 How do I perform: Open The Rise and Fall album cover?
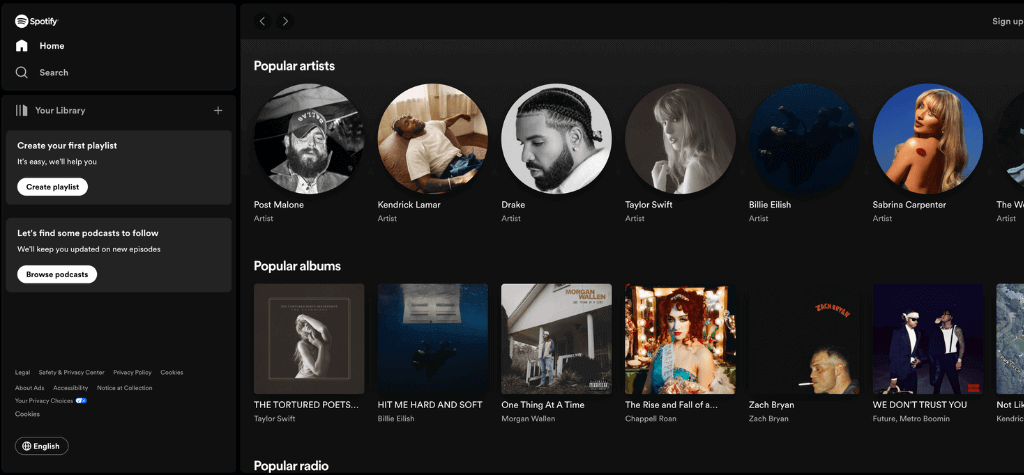click(680, 338)
